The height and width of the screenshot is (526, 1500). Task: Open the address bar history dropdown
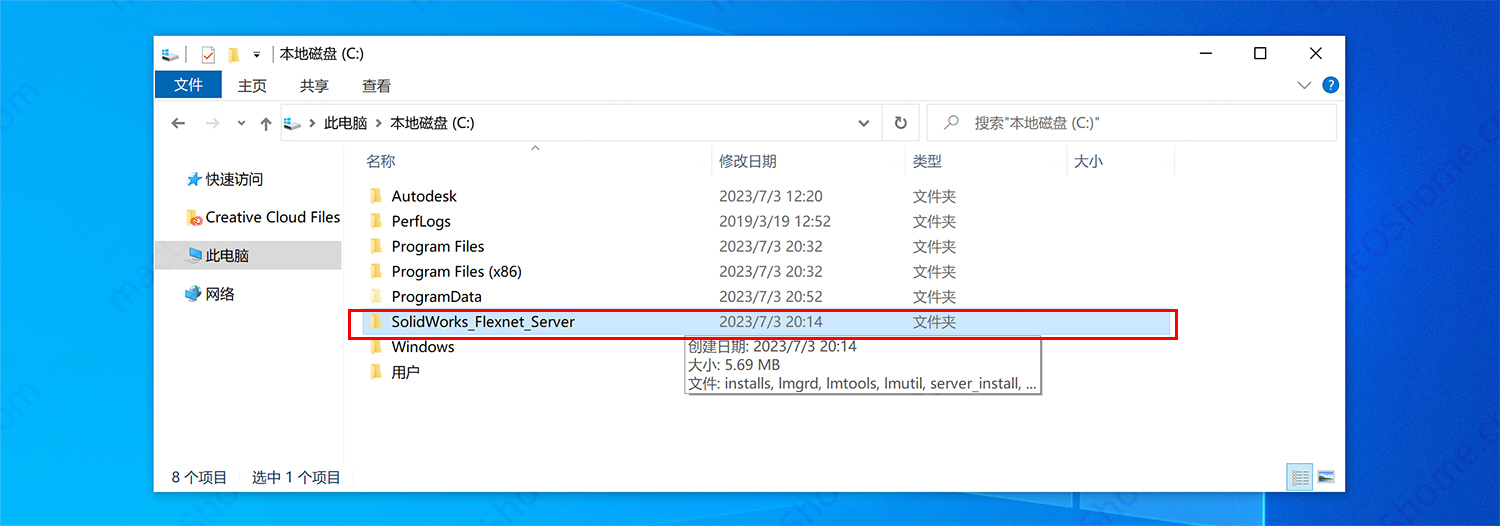864,123
